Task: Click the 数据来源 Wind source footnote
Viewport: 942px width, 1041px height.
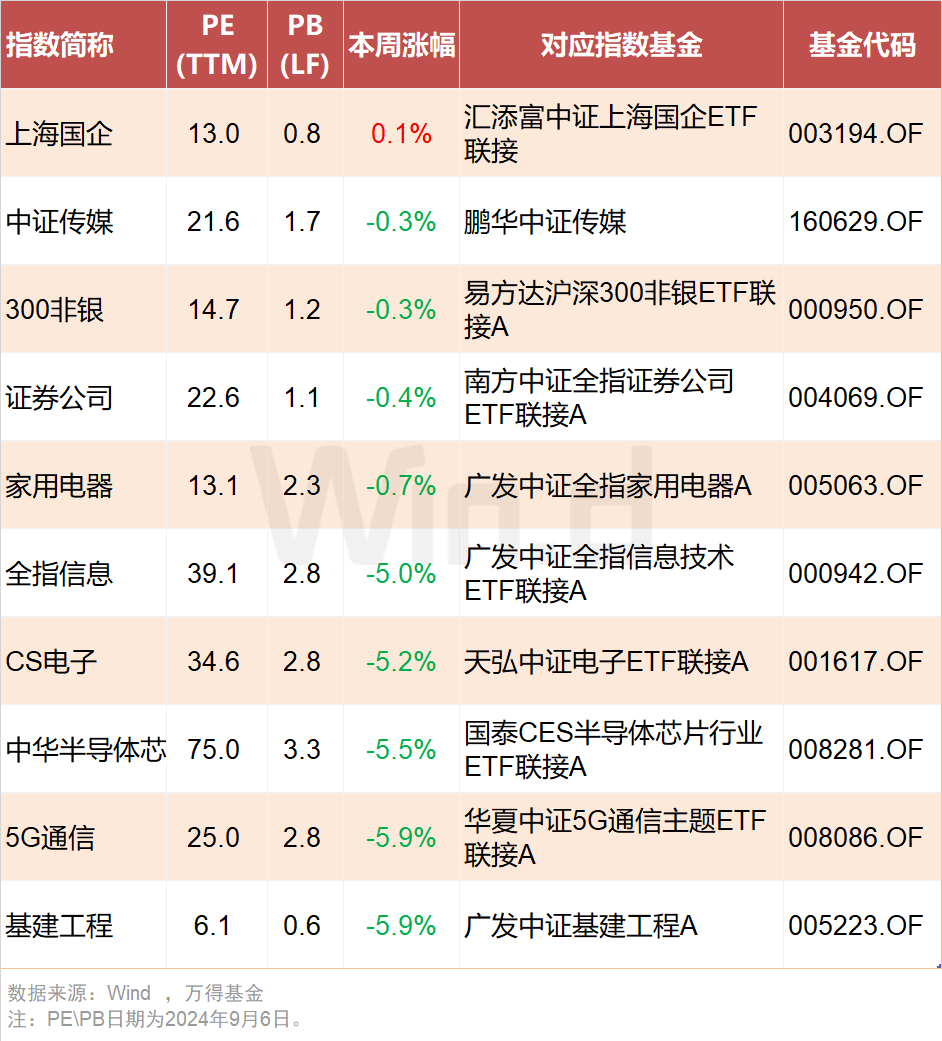Action: point(135,993)
